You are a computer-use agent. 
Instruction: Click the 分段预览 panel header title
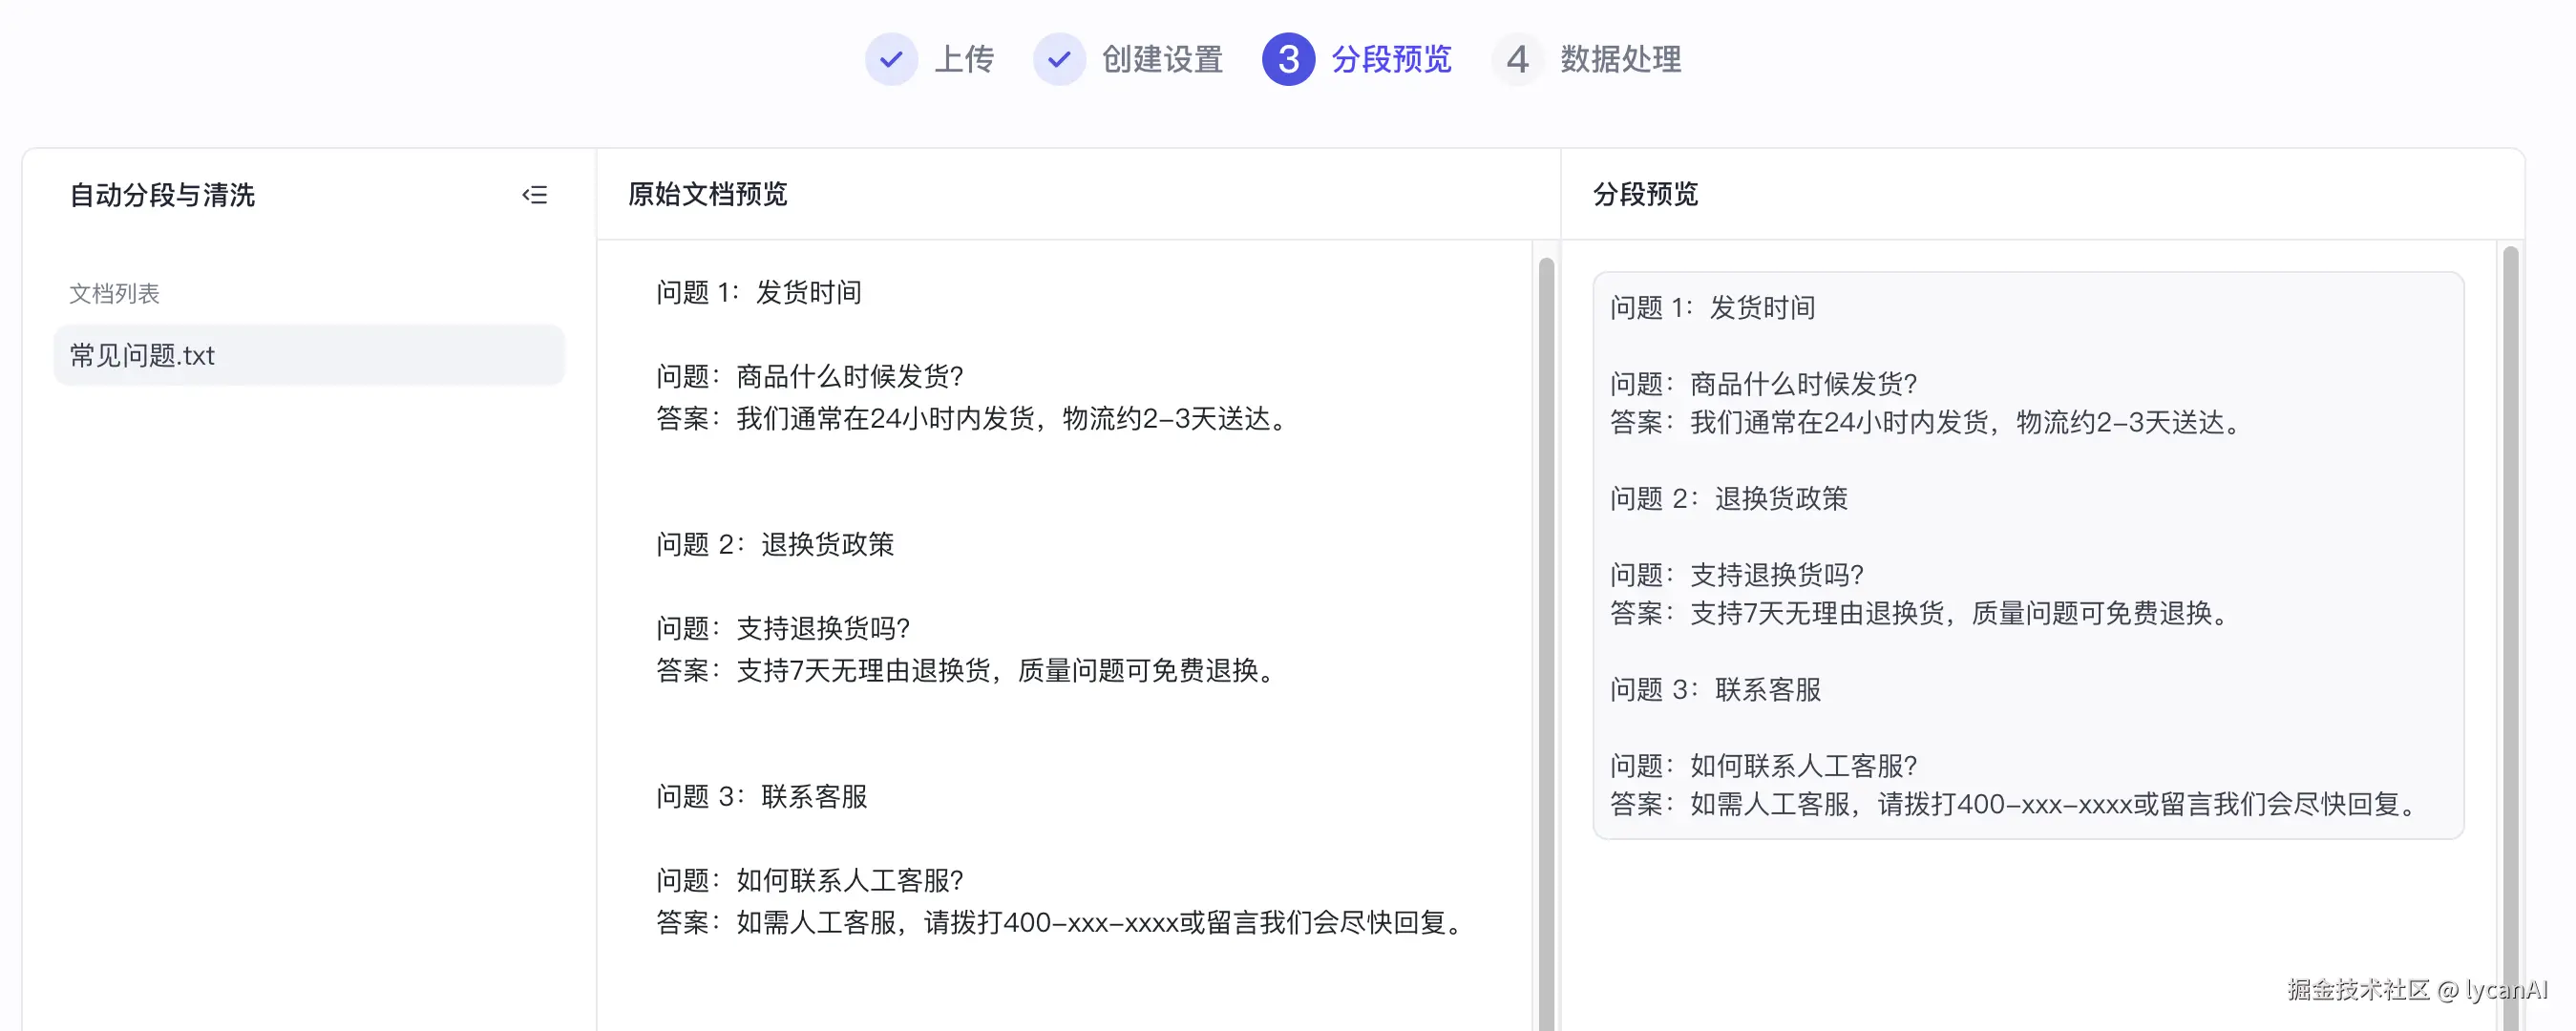coord(1645,194)
